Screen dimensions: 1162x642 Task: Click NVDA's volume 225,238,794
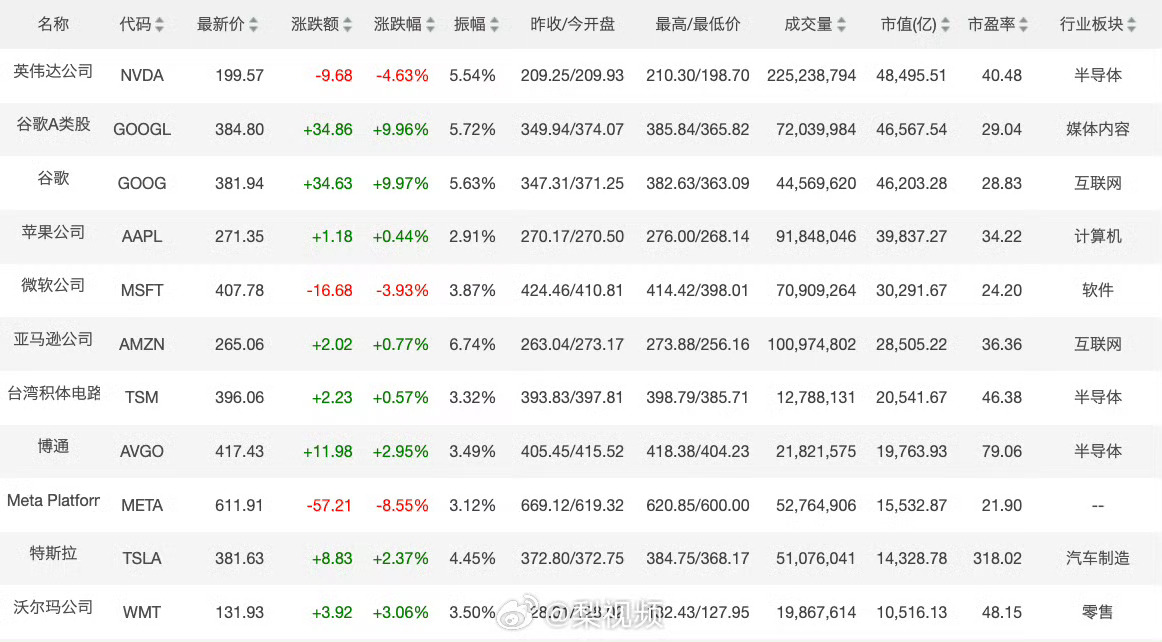click(x=811, y=76)
